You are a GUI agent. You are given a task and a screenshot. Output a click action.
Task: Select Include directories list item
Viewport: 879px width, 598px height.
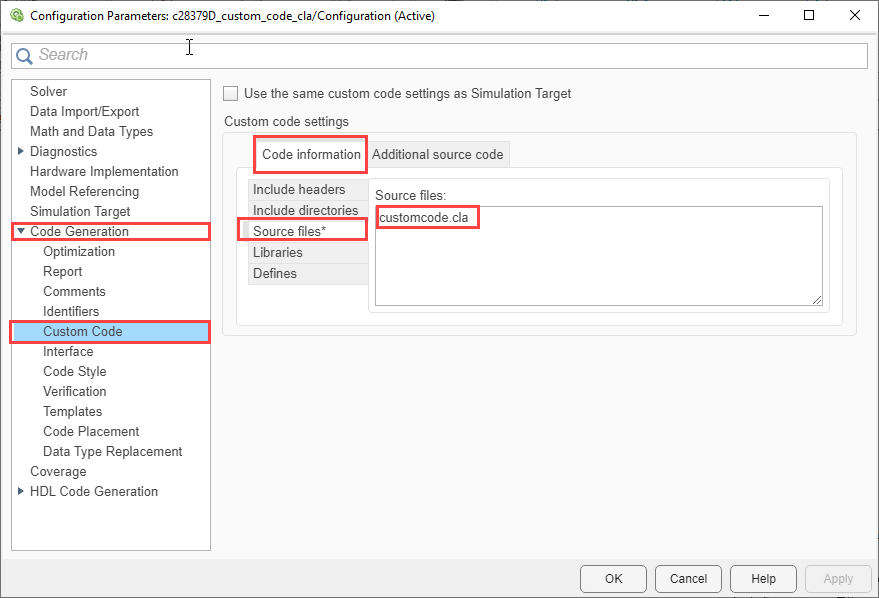[305, 210]
